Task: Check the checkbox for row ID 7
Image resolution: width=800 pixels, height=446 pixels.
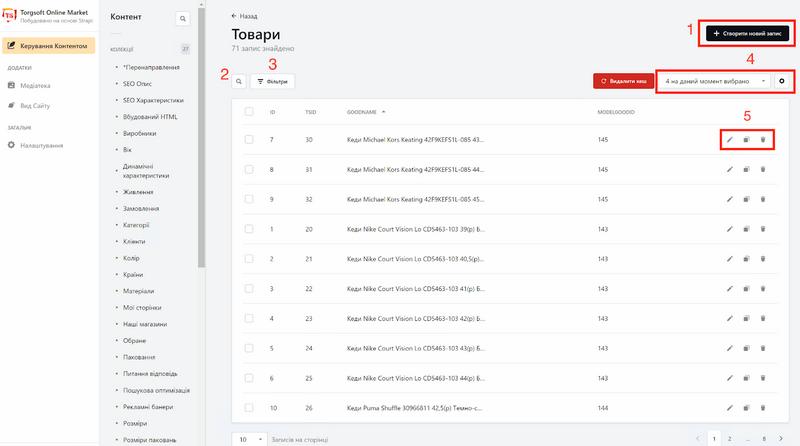Action: click(x=248, y=140)
